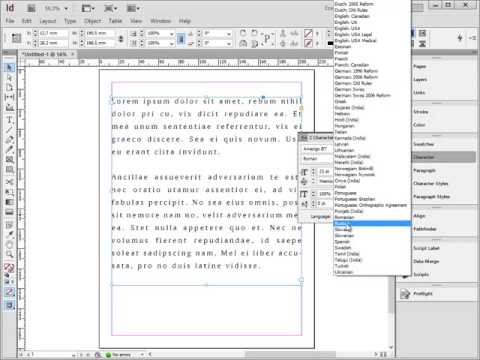Choose English: Canadian from language list
The width and height of the screenshot is (480, 360).
click(352, 16)
